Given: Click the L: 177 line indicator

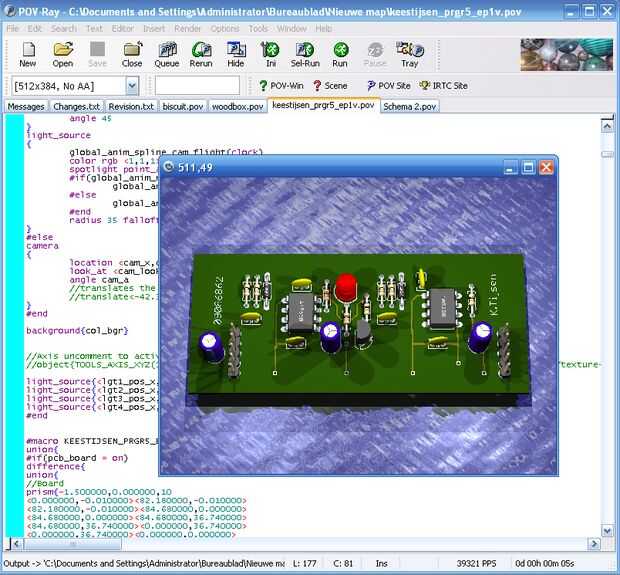Looking at the screenshot, I should pyautogui.click(x=304, y=563).
